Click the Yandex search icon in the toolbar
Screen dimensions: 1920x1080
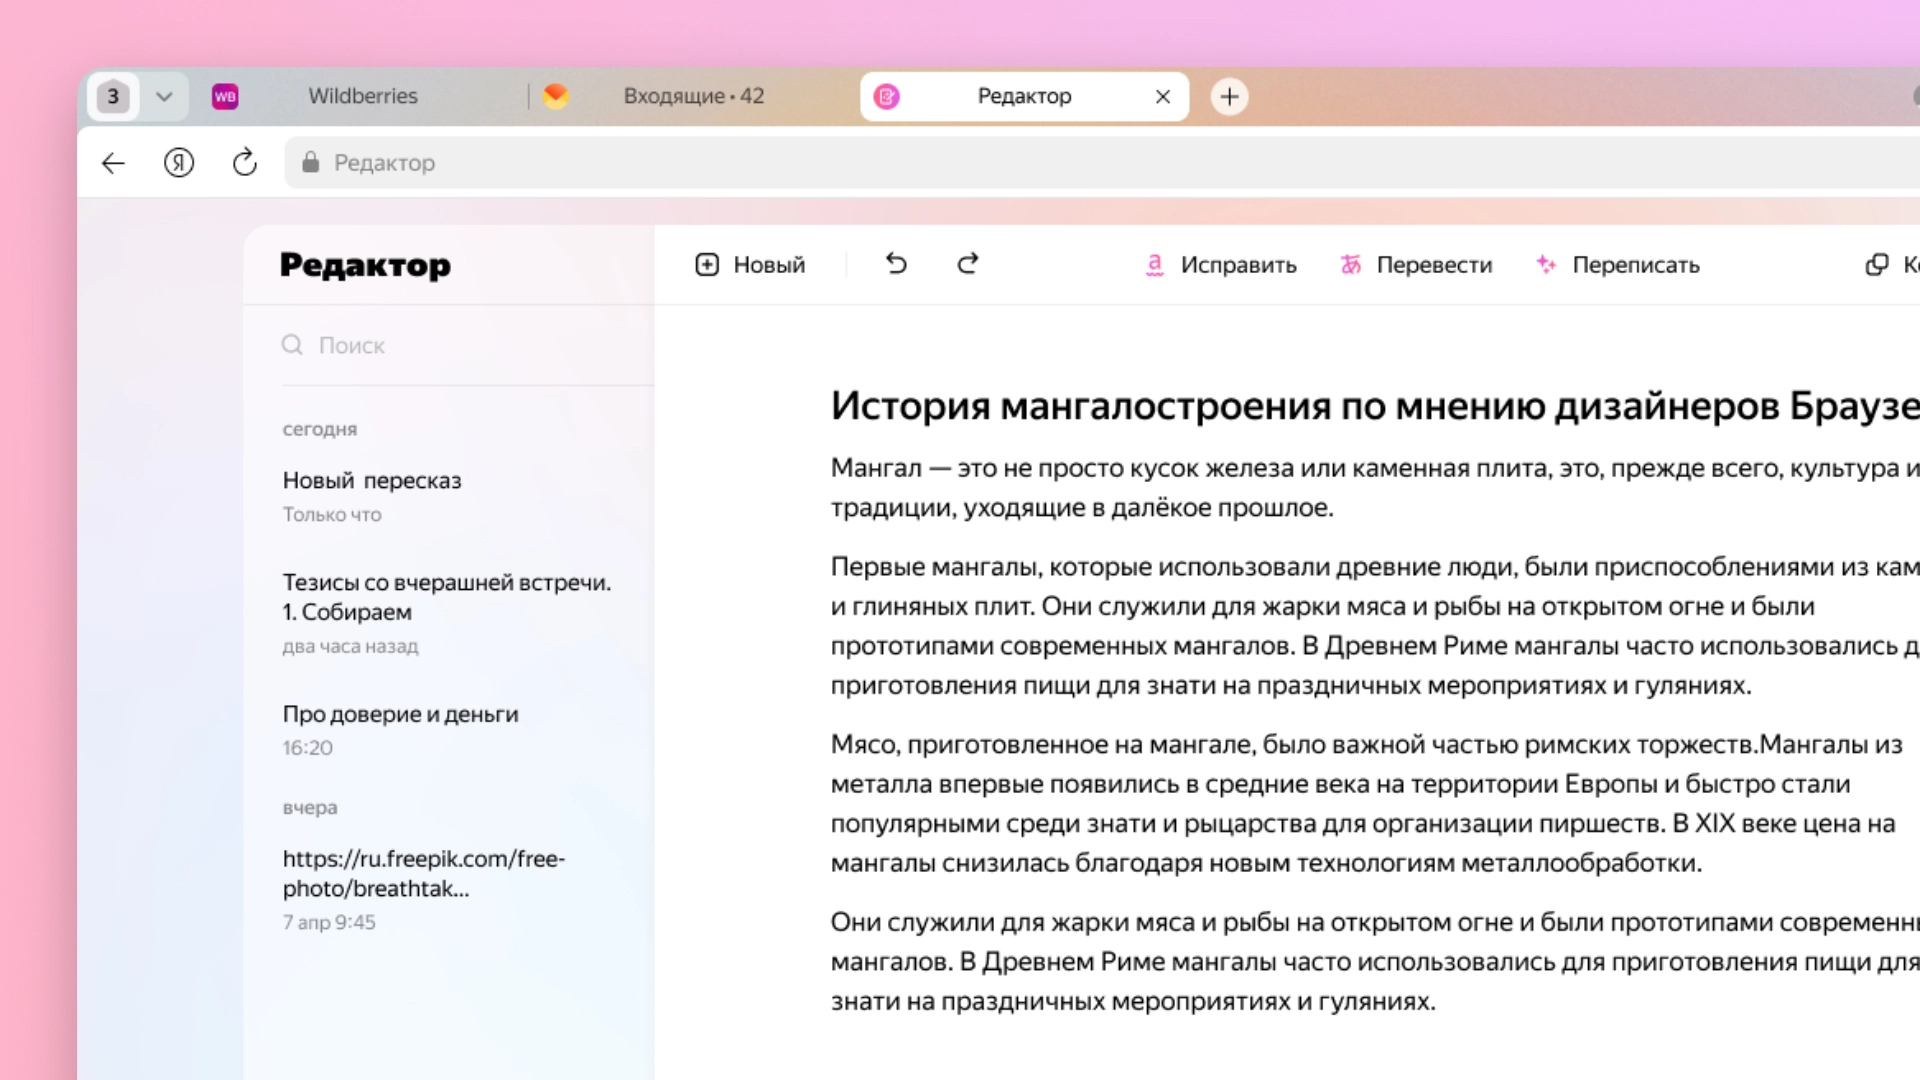point(179,162)
